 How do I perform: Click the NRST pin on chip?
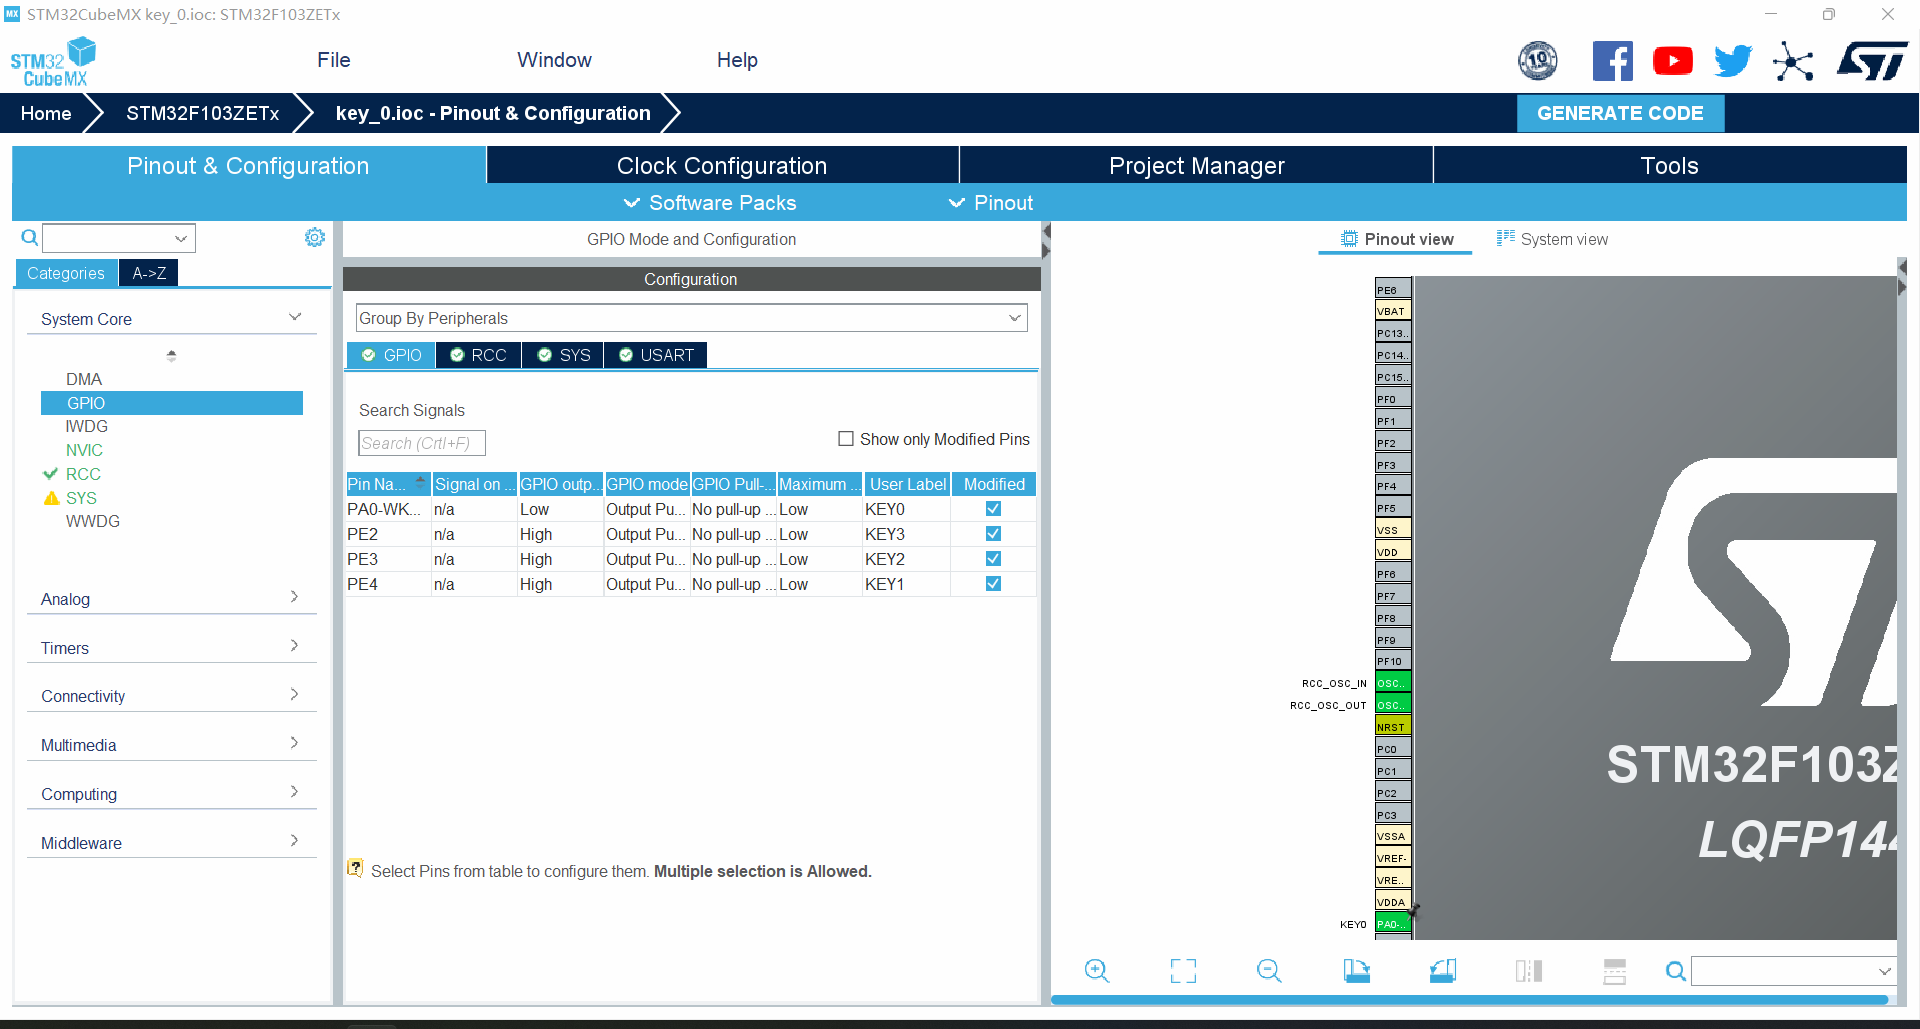1393,727
